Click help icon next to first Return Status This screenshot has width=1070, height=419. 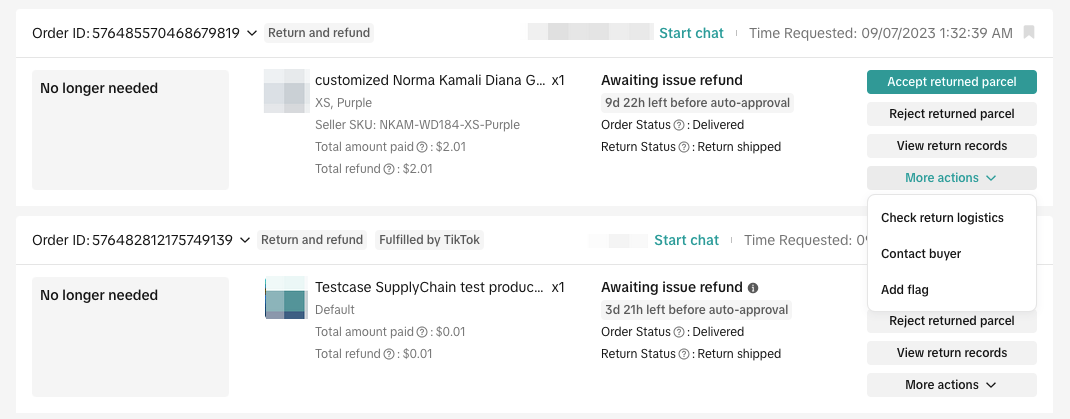point(685,147)
